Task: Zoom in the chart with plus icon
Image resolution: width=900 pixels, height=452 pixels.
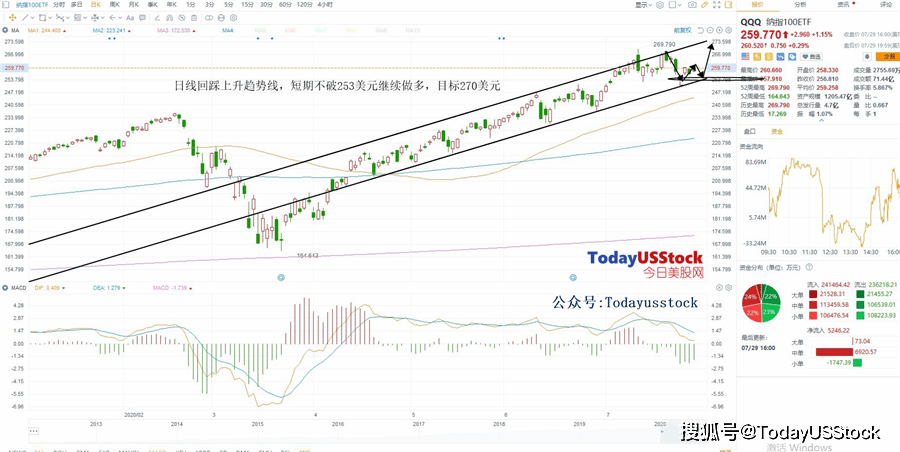Action: [x=719, y=30]
